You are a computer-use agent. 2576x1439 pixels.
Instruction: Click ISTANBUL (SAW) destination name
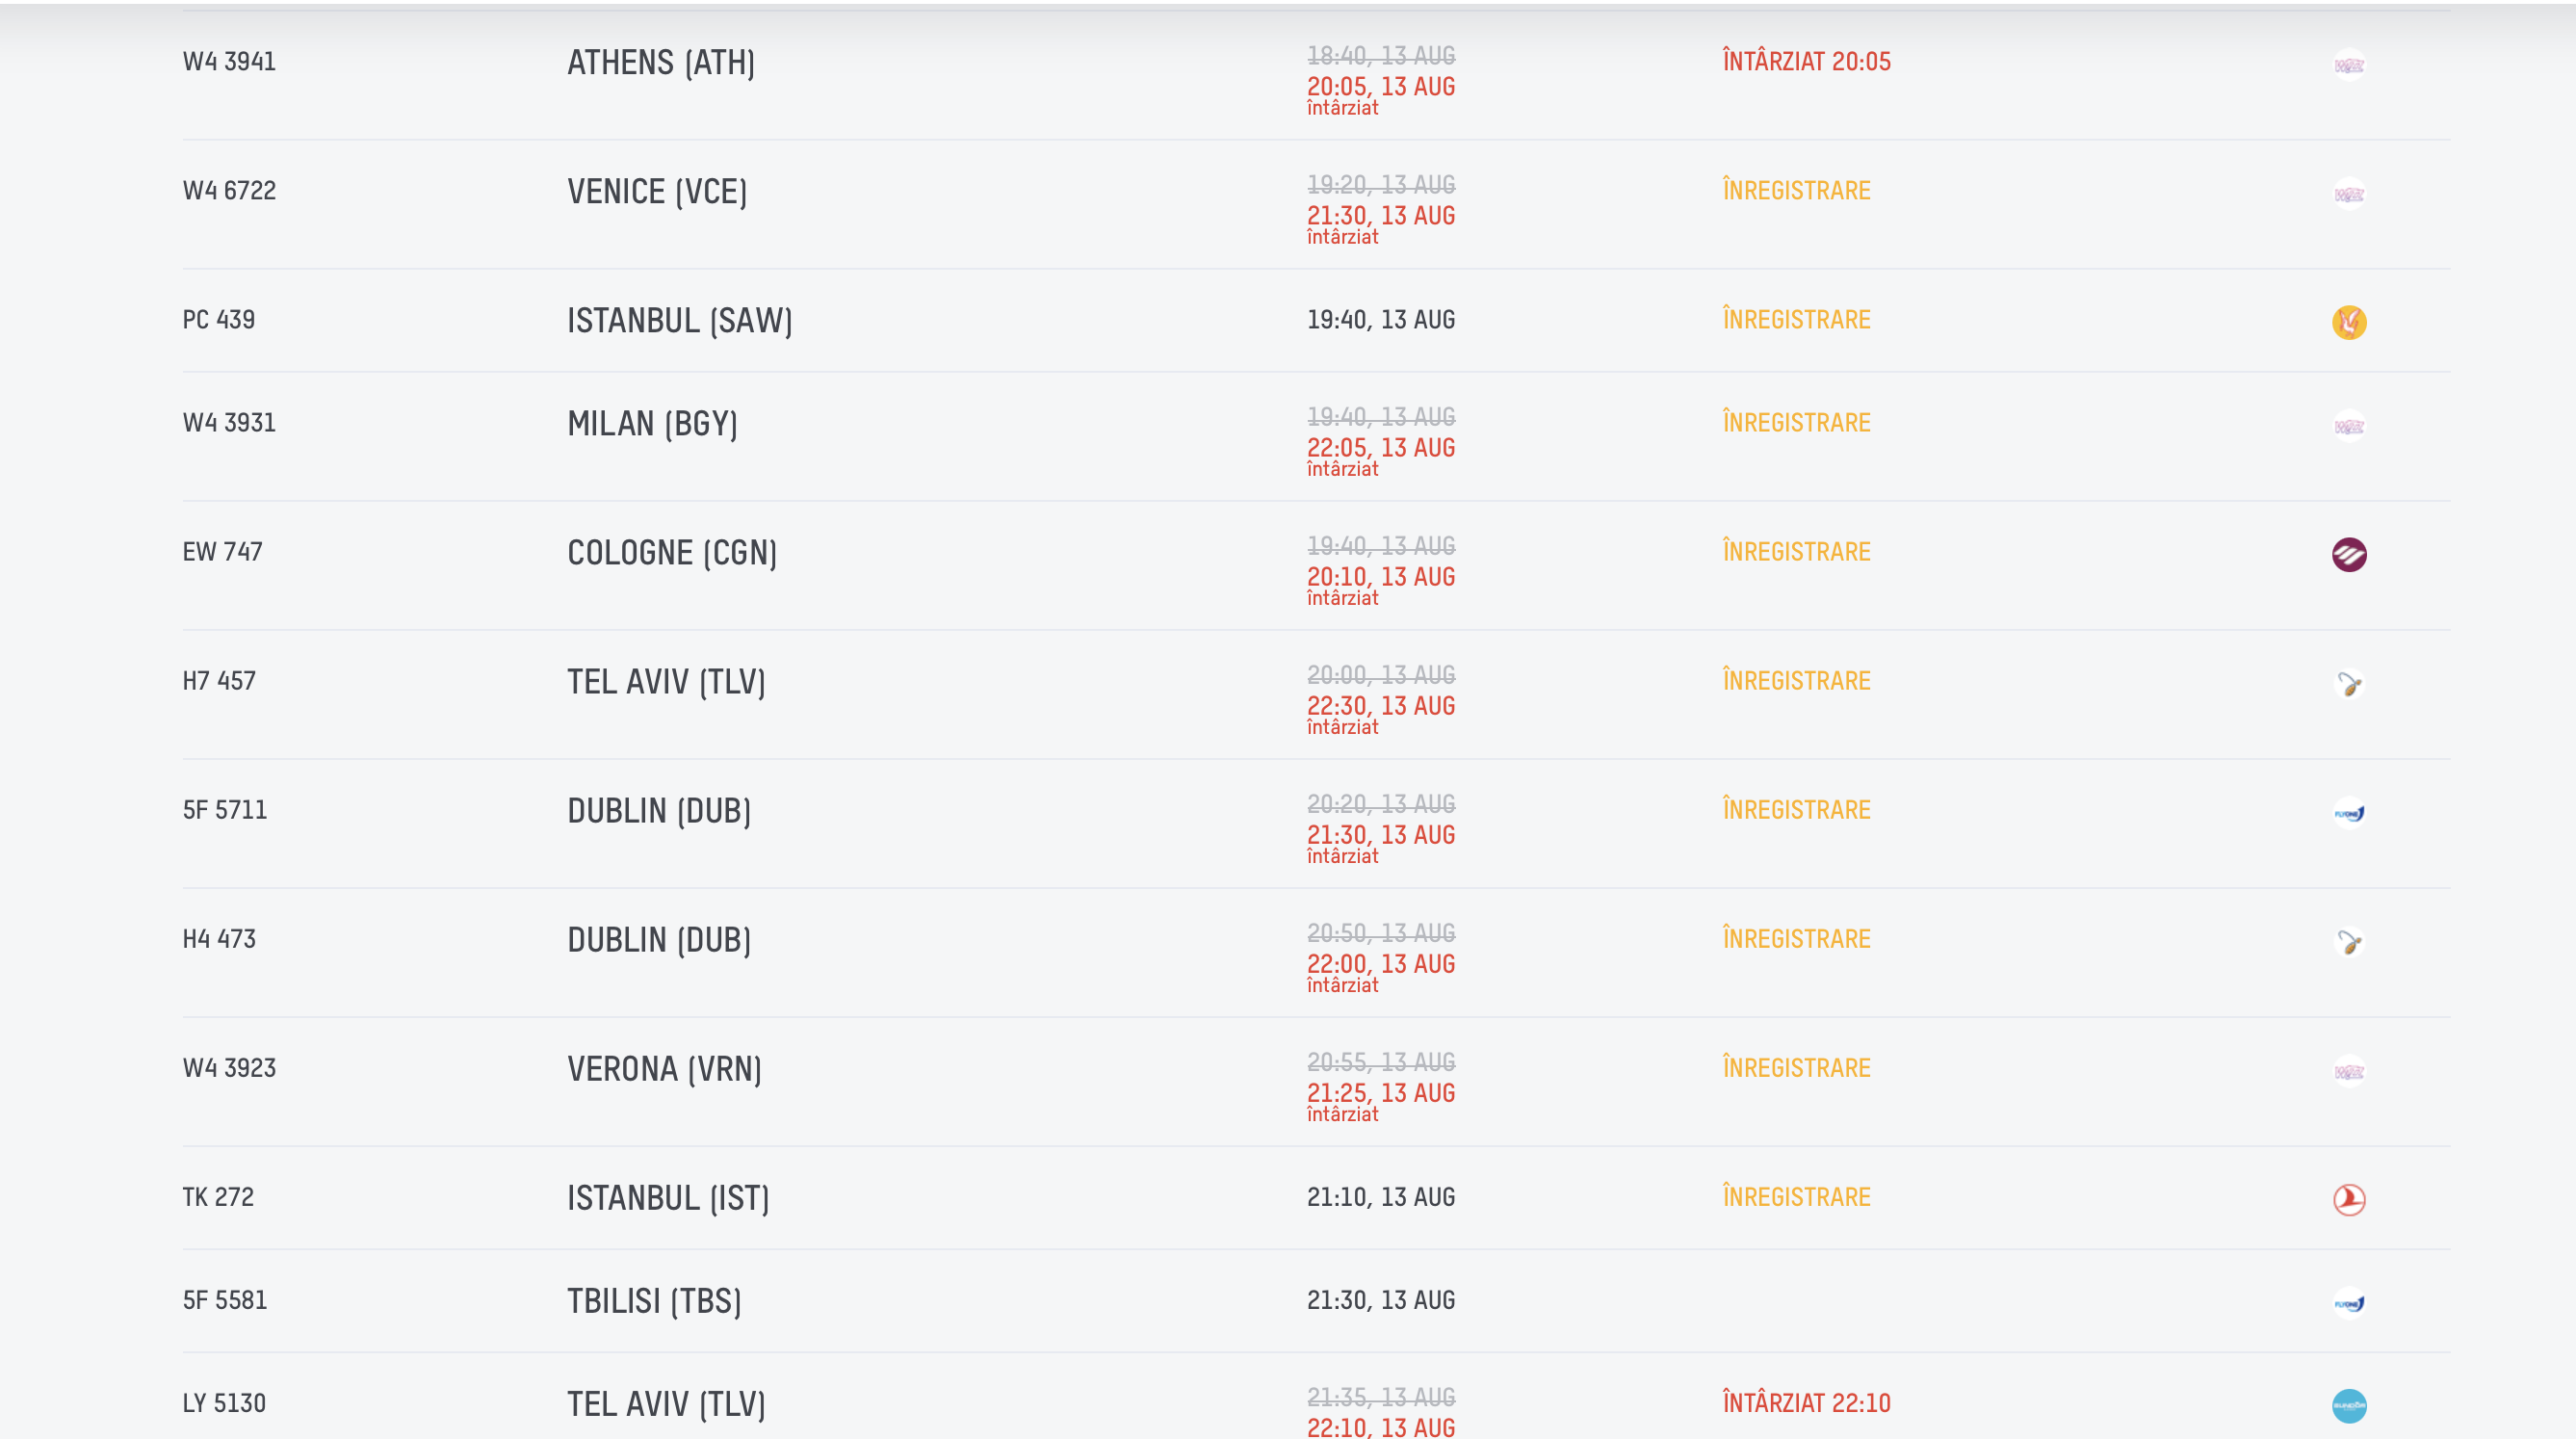tap(680, 321)
